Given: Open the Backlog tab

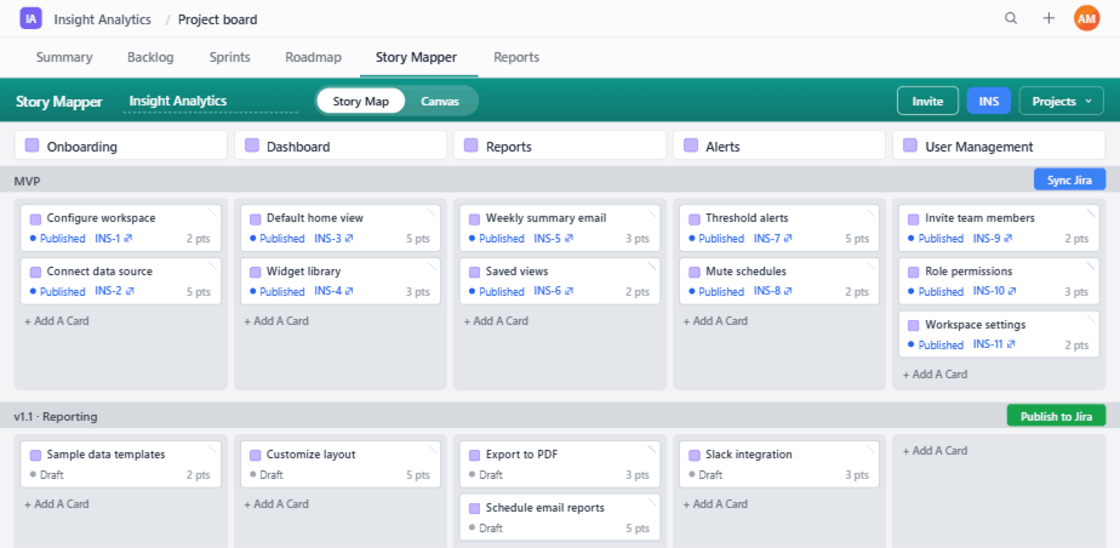Looking at the screenshot, I should (151, 58).
